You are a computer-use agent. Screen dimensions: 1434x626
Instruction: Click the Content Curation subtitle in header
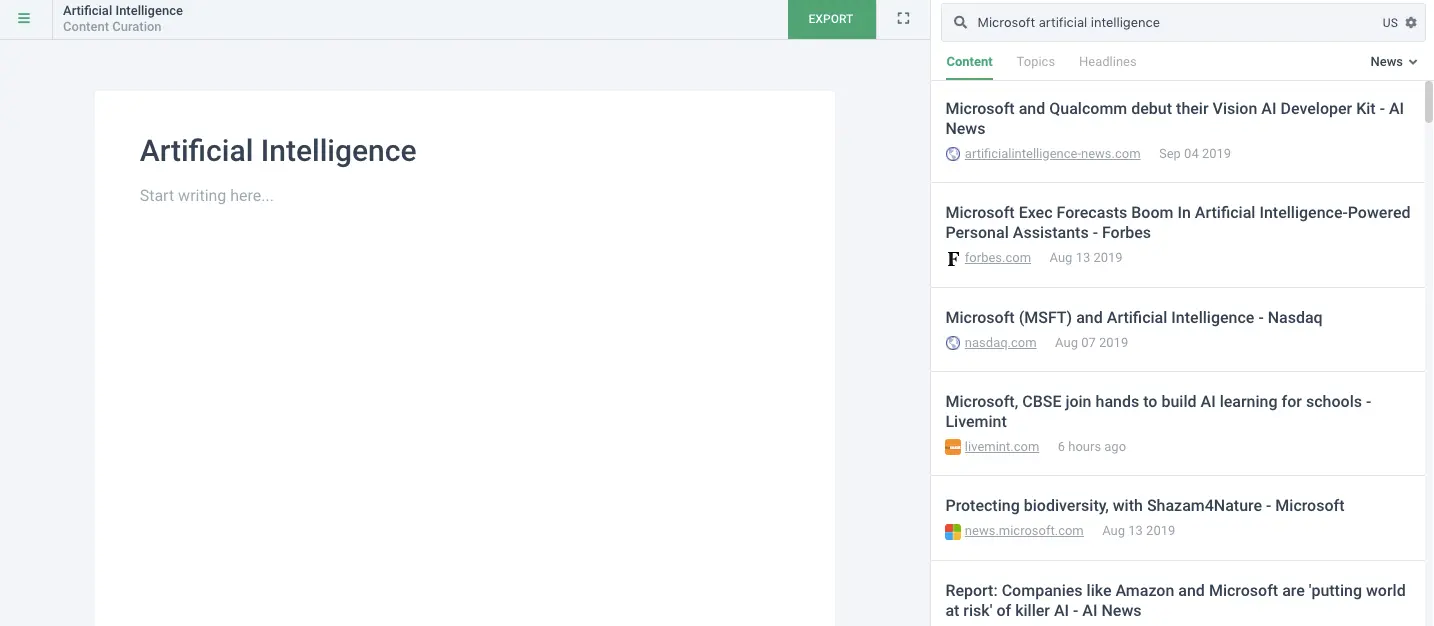[x=112, y=27]
